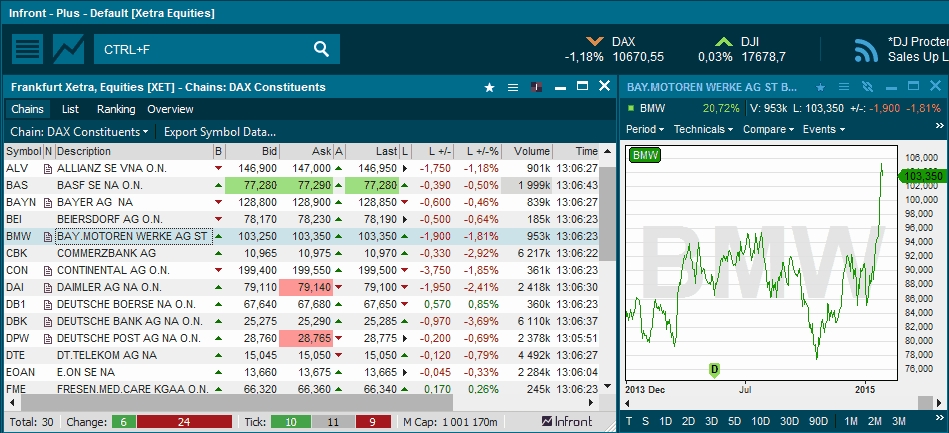Sort by the Description column header
Image resolution: width=949 pixels, height=433 pixels.
134,151
